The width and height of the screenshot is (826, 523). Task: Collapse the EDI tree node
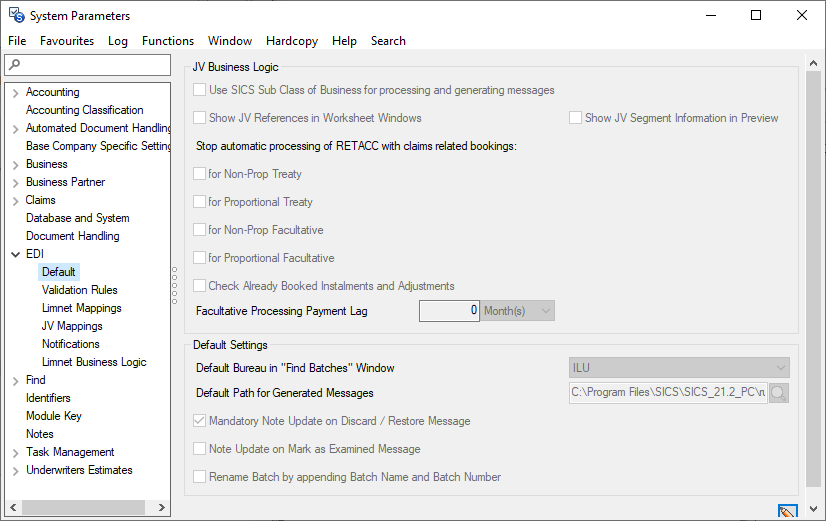(15, 255)
